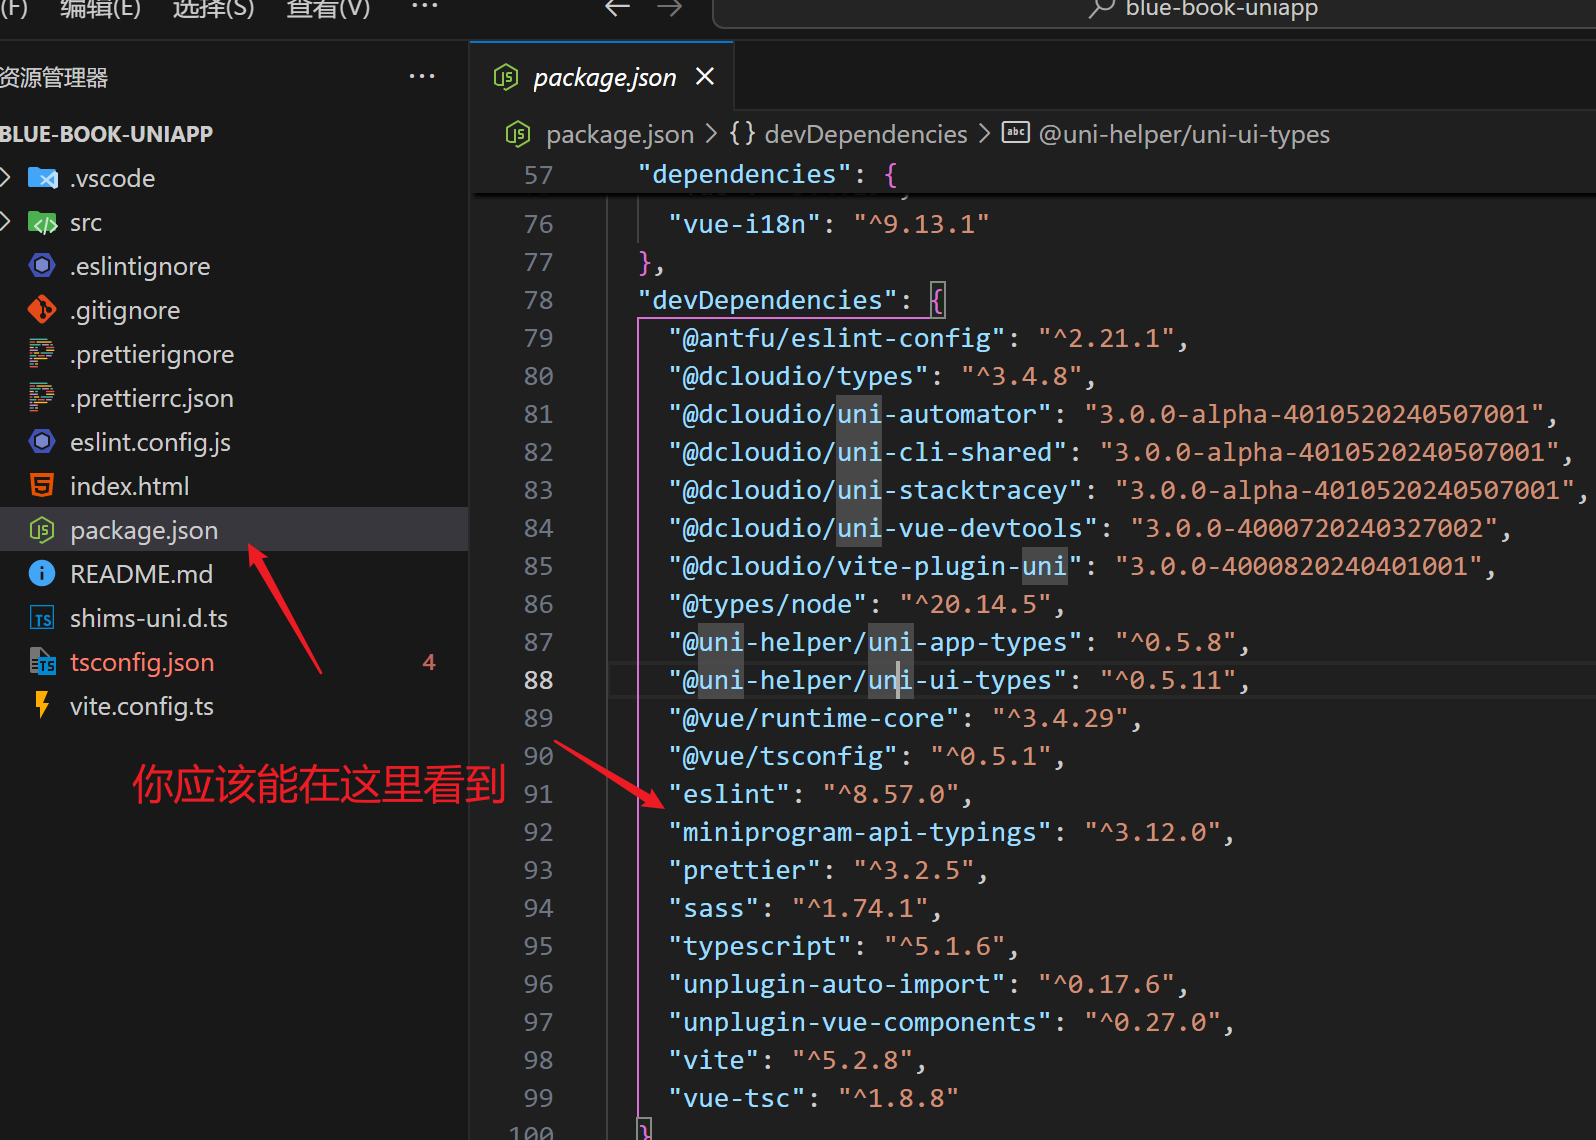
Task: Open .prettierrc.json in the explorer
Action: [x=152, y=398]
